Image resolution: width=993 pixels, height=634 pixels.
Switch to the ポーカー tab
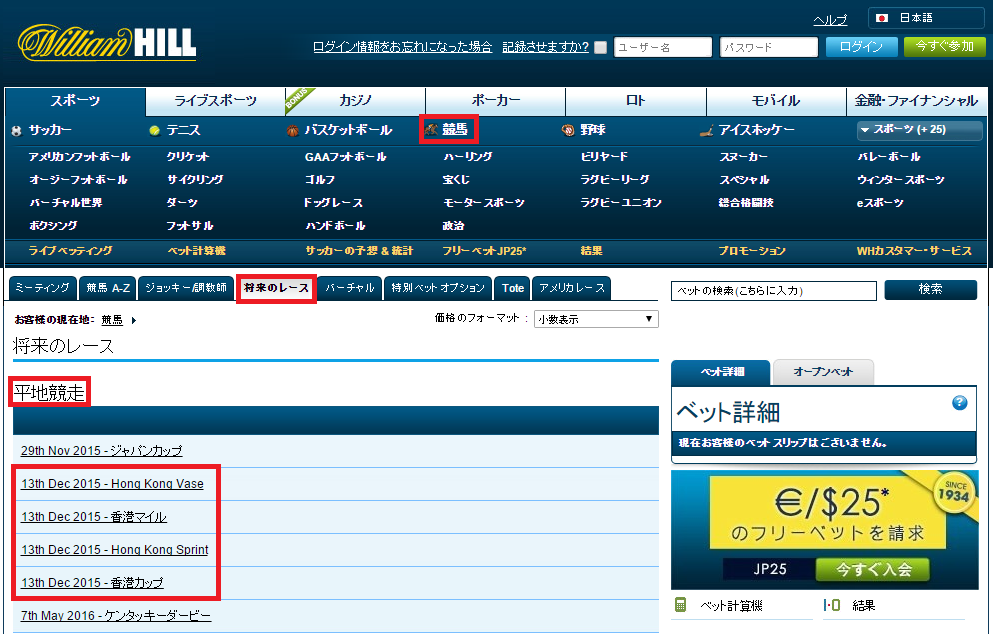(x=496, y=101)
